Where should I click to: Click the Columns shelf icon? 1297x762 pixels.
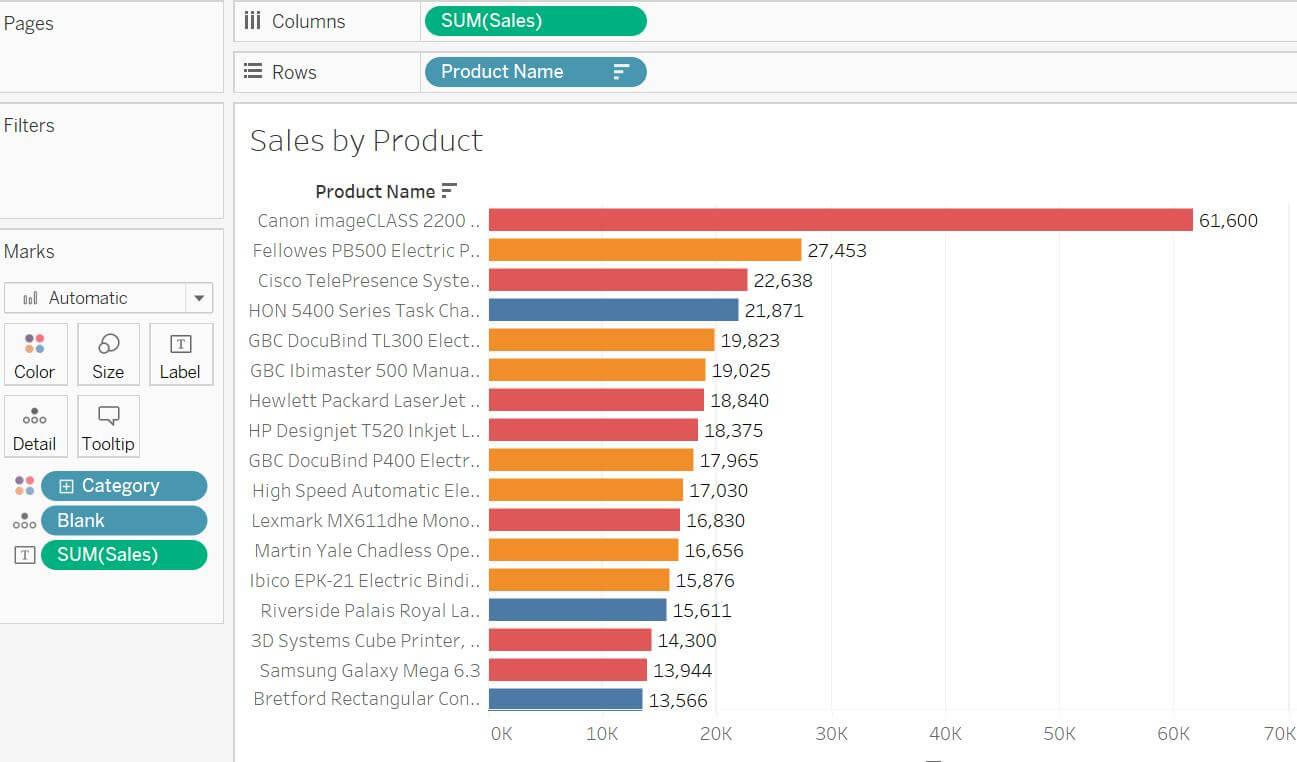tap(252, 21)
